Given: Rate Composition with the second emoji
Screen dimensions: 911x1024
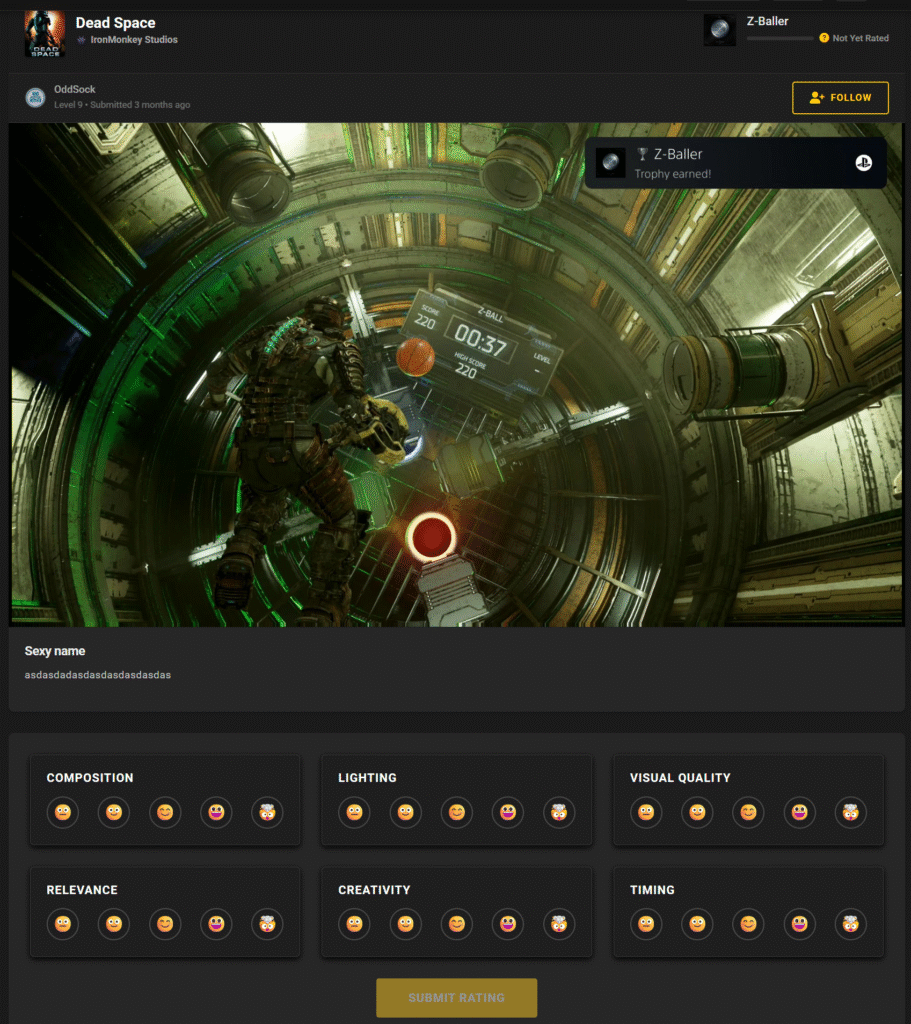Looking at the screenshot, I should click(114, 812).
